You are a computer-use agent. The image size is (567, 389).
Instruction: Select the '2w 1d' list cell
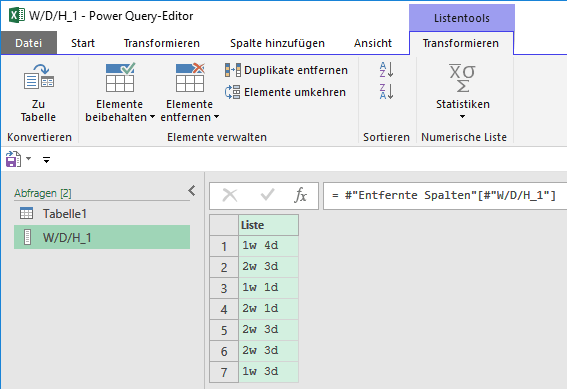(x=268, y=309)
